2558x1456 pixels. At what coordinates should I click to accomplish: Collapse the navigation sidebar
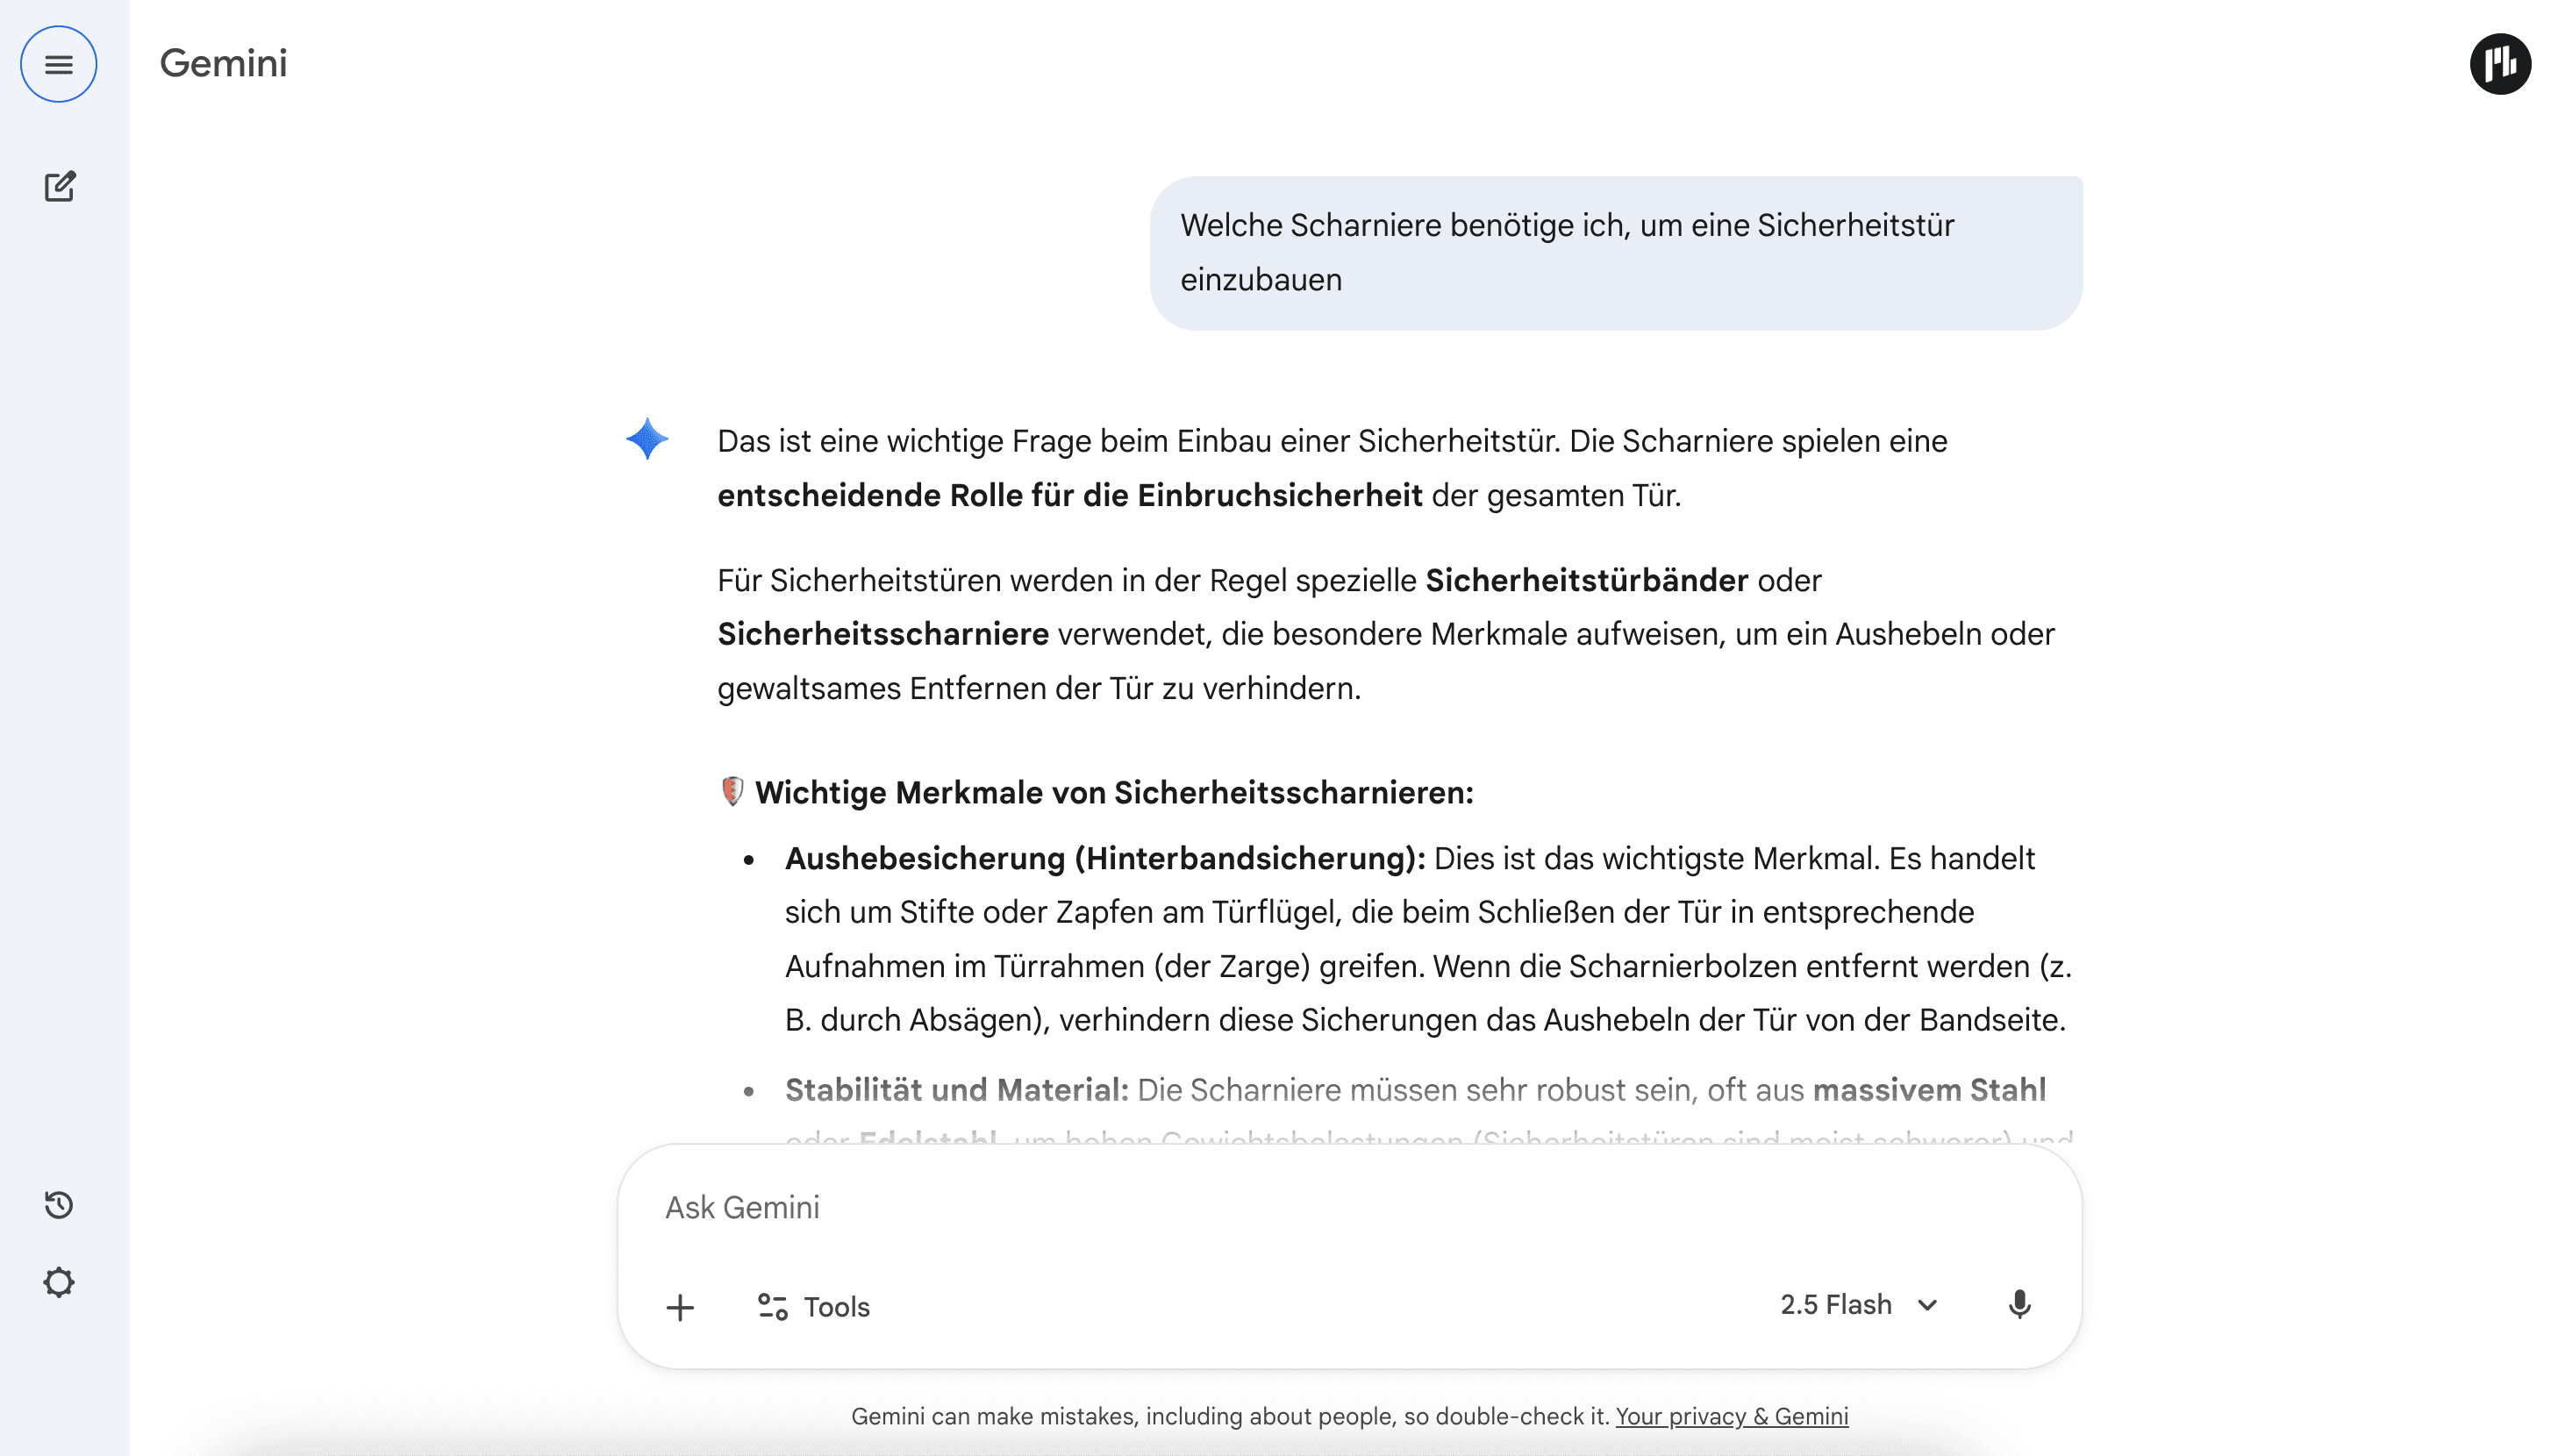(x=58, y=64)
